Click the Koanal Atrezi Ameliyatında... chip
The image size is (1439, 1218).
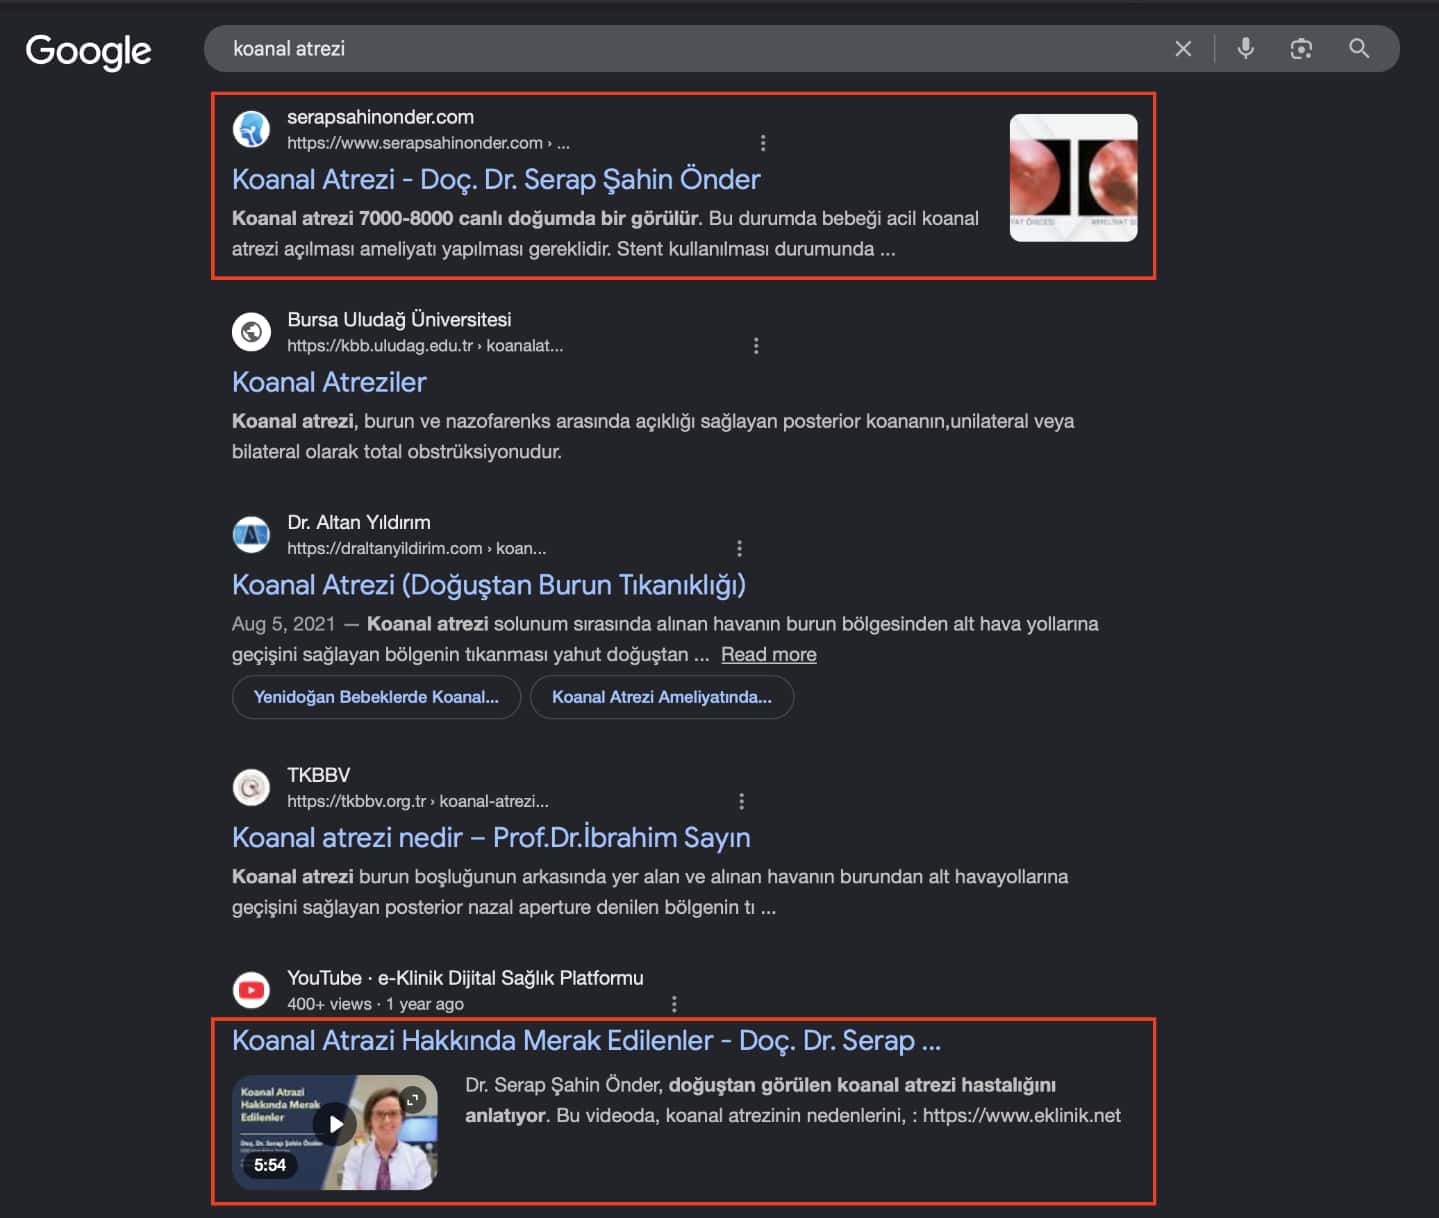tap(662, 697)
